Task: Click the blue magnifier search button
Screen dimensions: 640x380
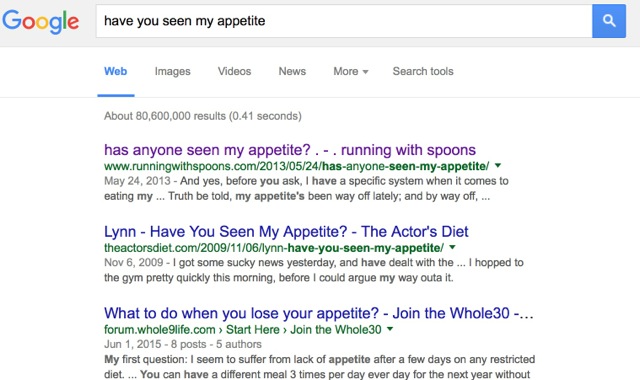Action: (609, 21)
